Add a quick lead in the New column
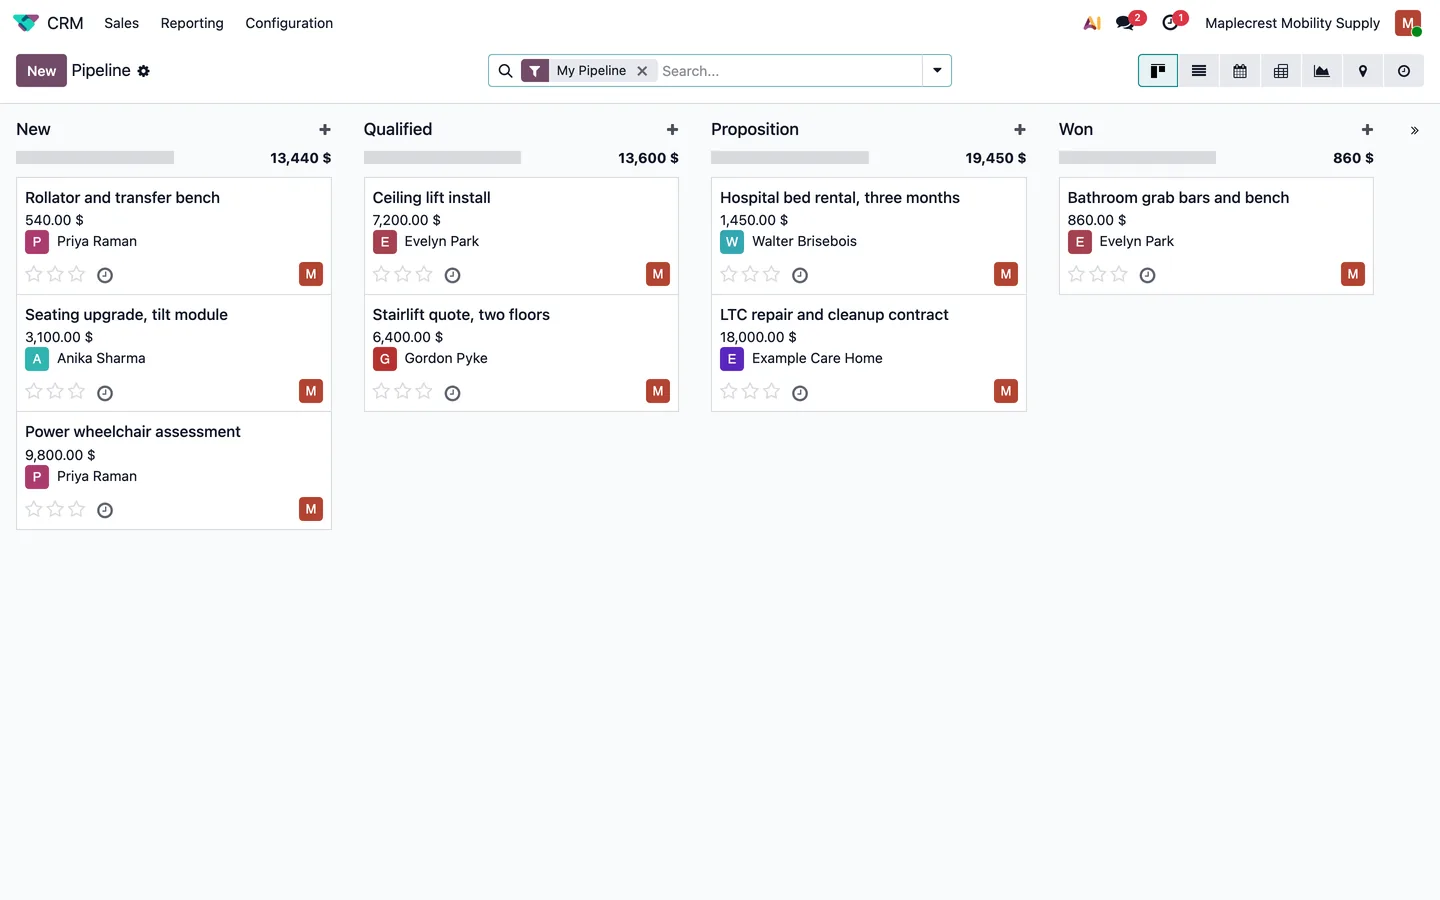 (325, 130)
